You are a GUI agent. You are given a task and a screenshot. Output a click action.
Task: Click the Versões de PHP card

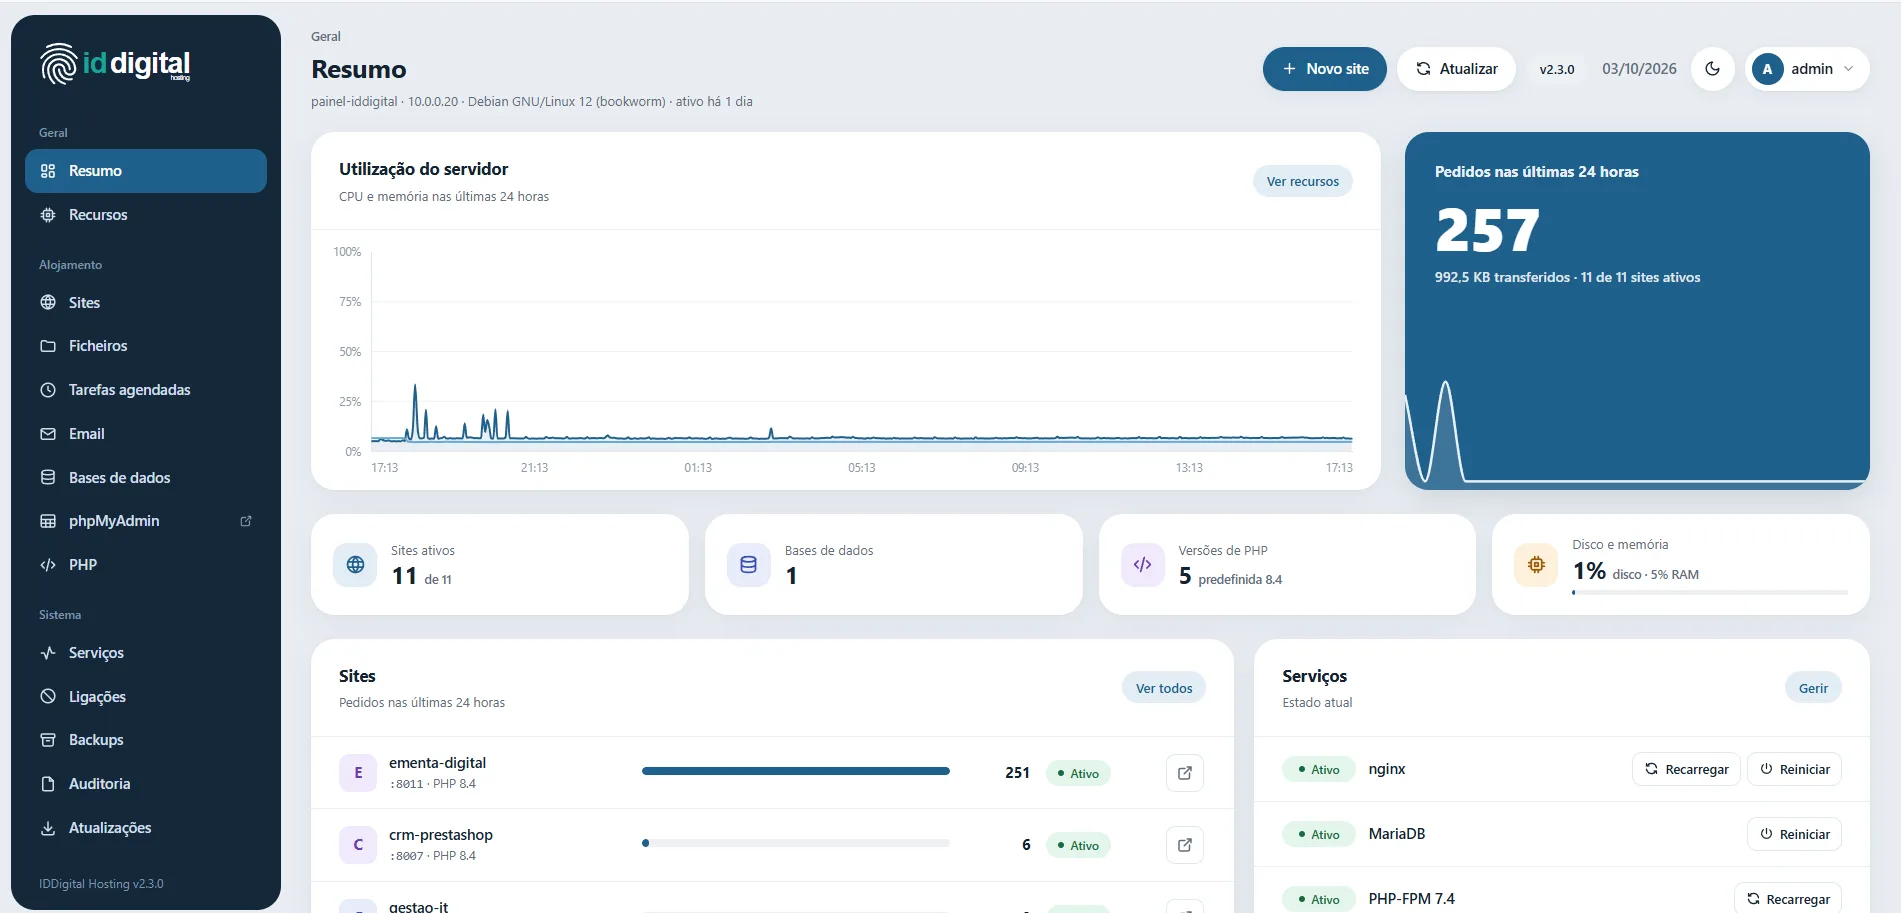click(1287, 565)
